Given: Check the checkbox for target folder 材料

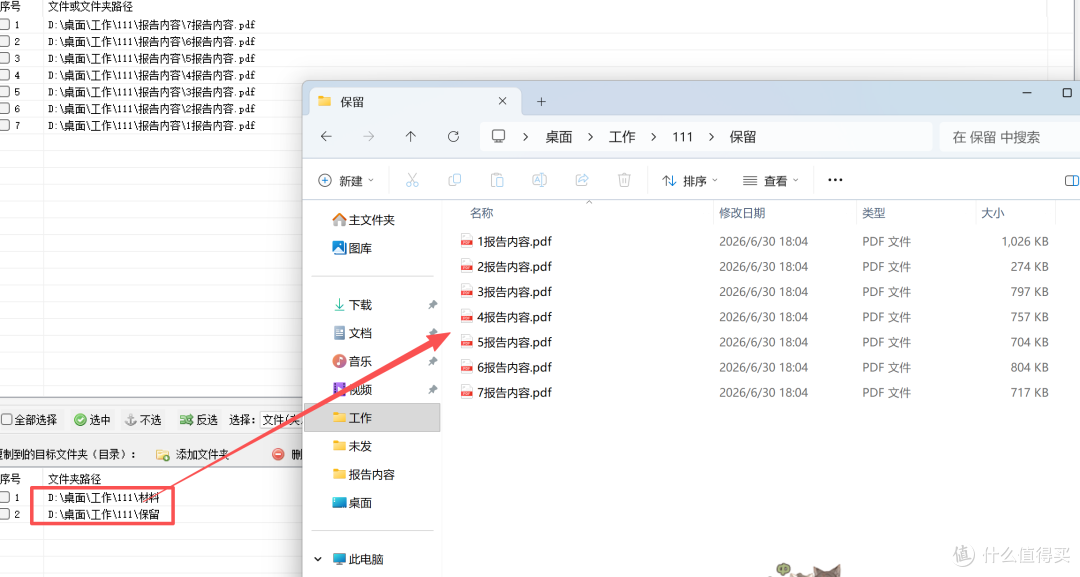Looking at the screenshot, I should (5, 497).
